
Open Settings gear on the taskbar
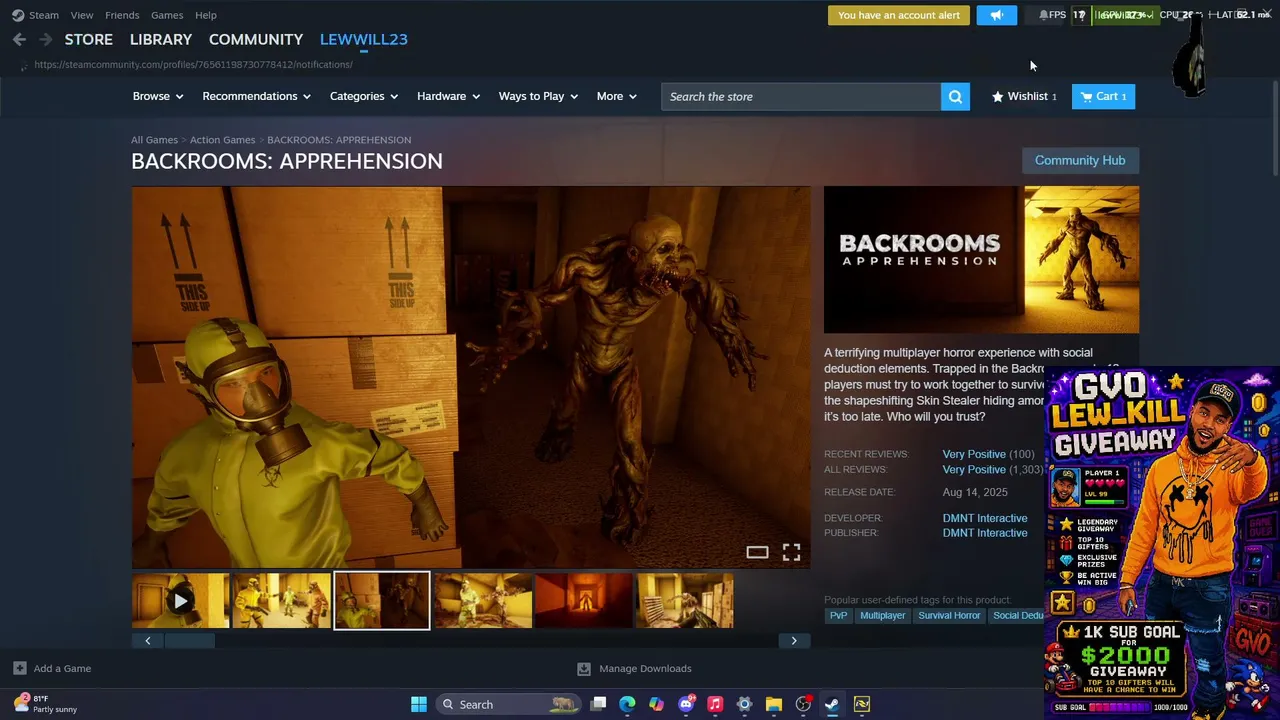pos(744,704)
